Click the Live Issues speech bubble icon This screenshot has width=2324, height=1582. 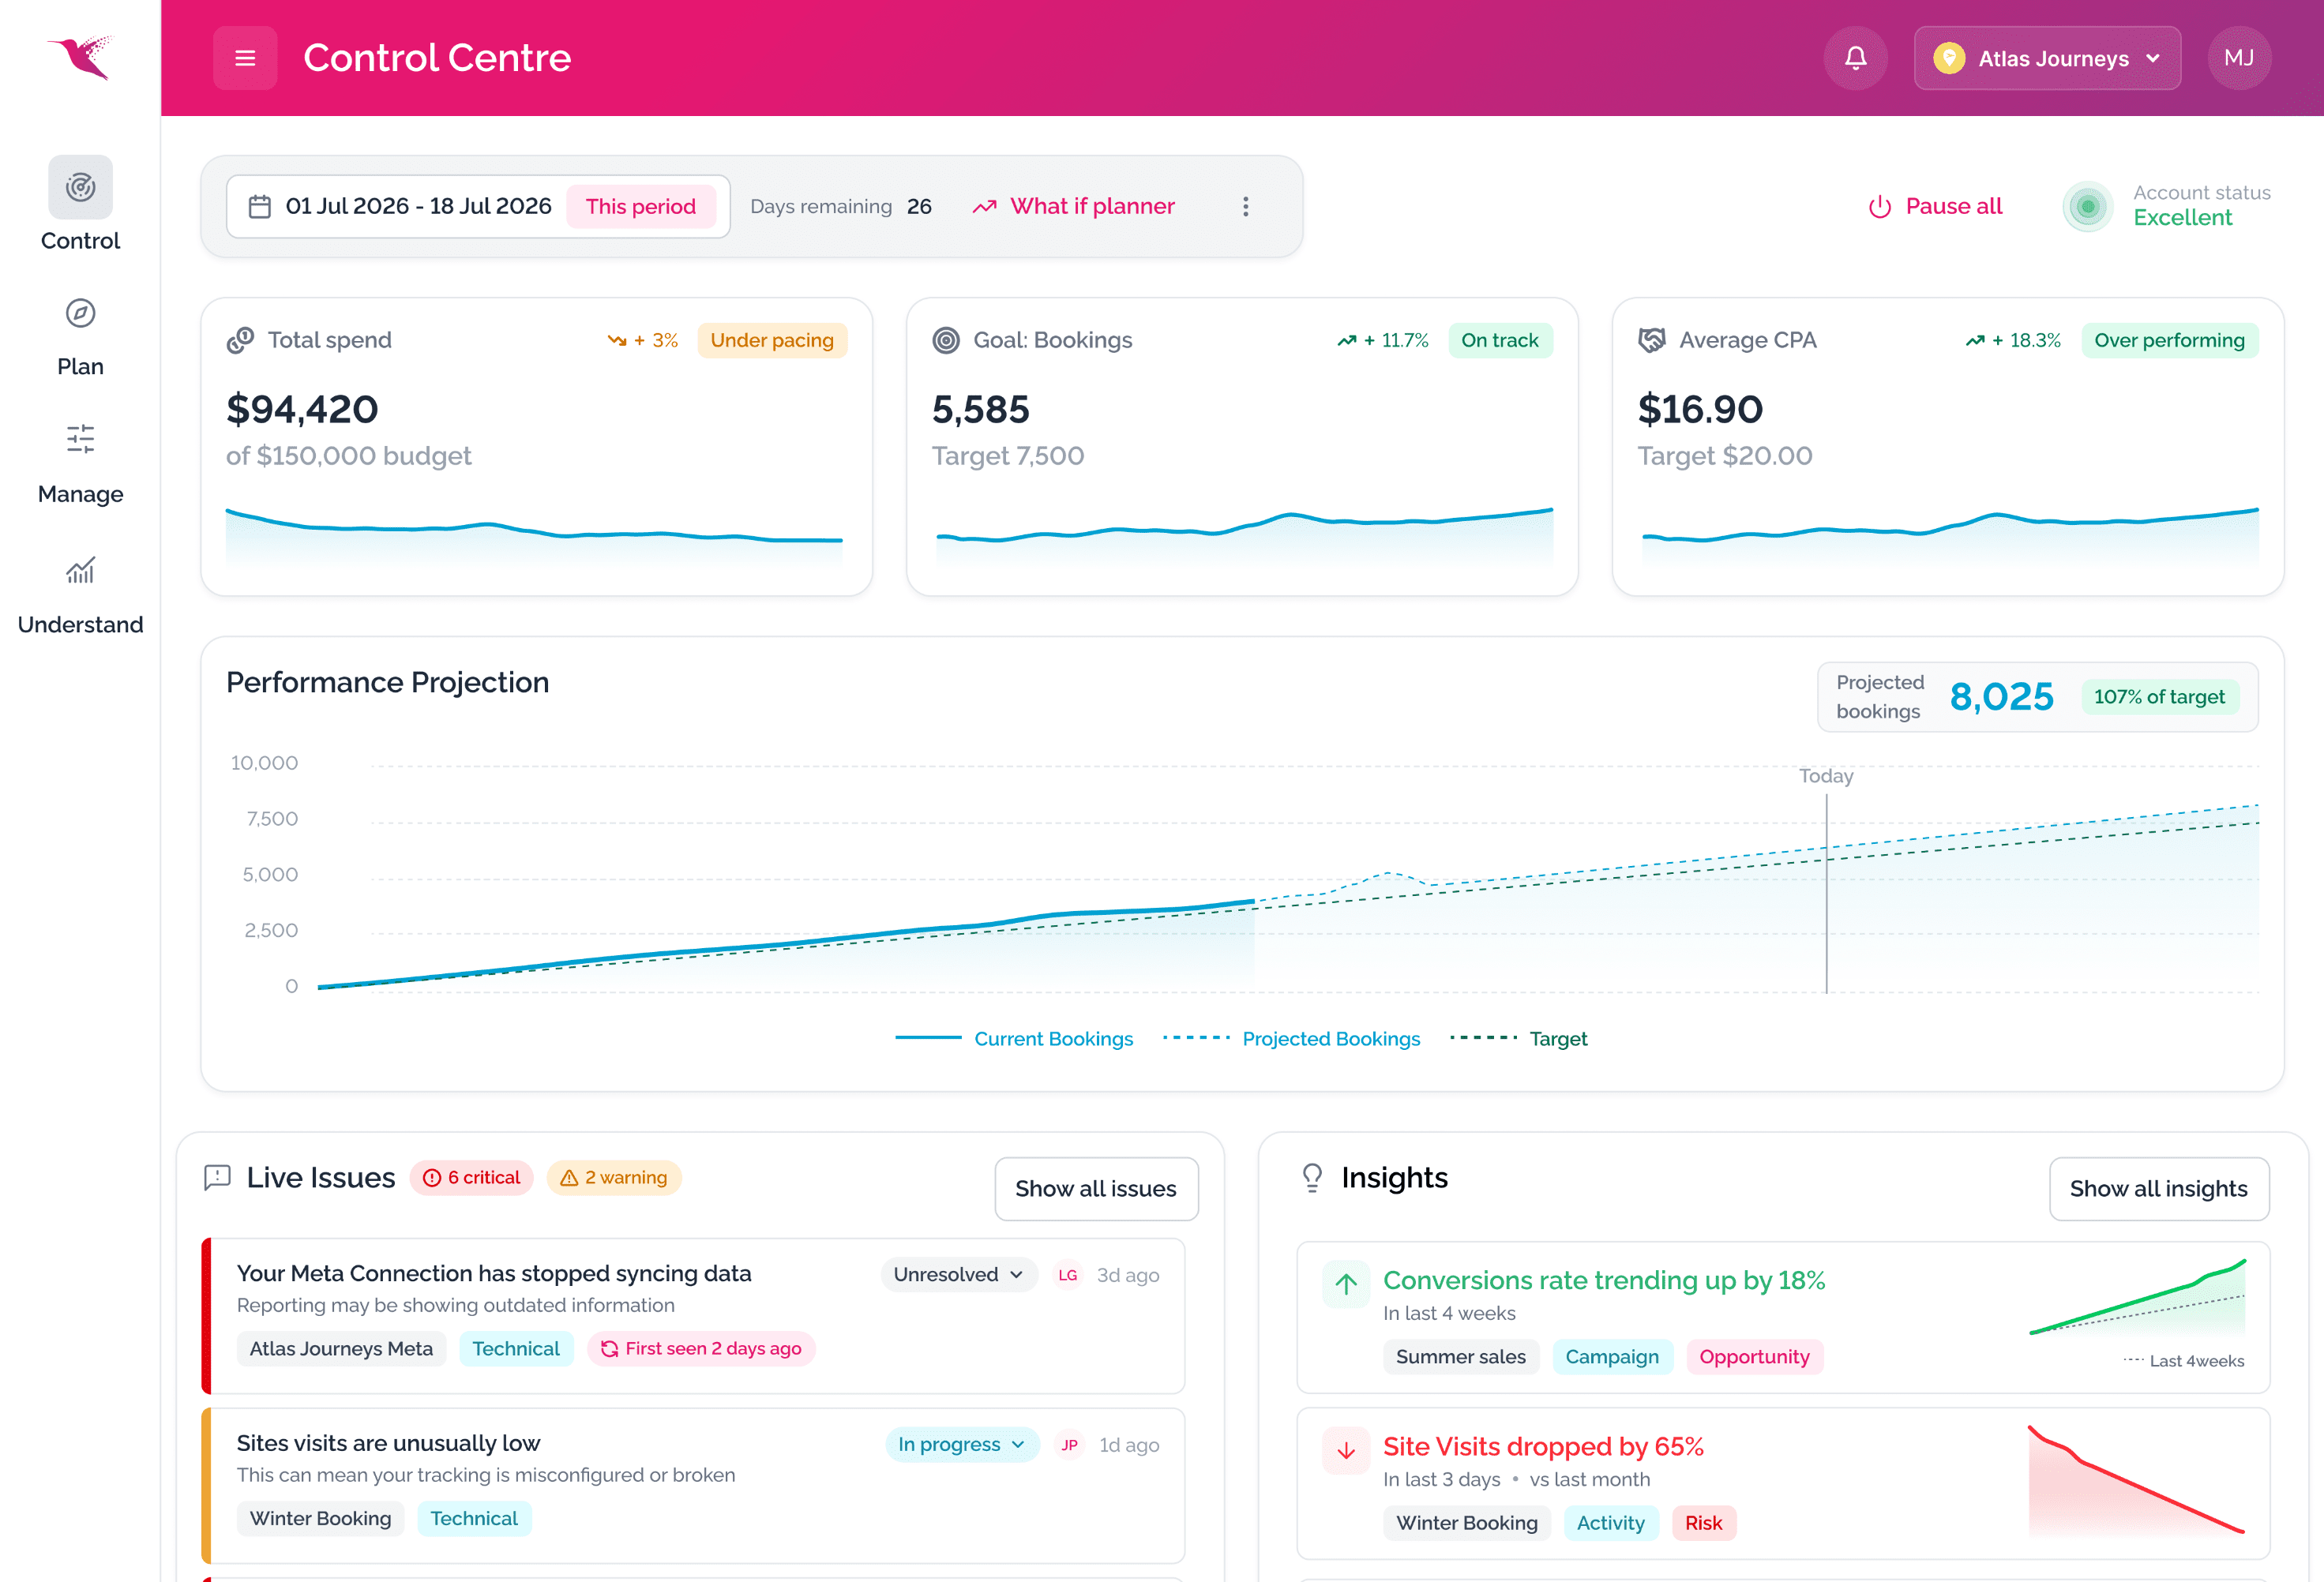coord(217,1177)
